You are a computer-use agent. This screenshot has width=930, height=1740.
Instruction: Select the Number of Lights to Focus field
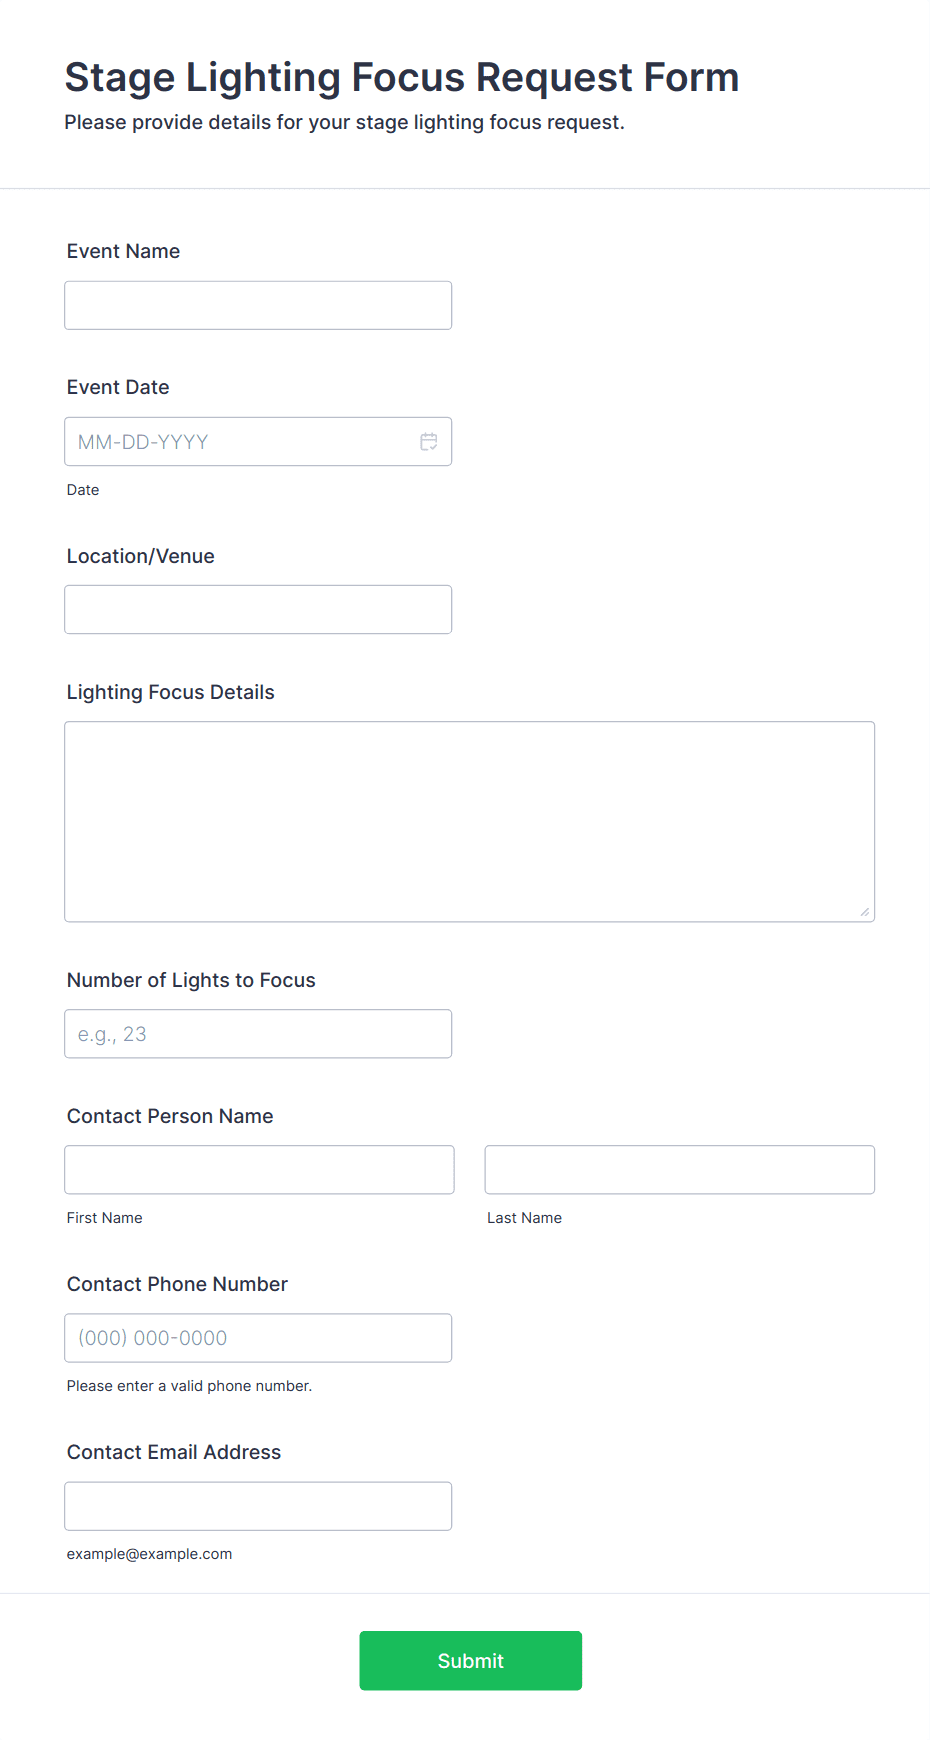(x=258, y=1034)
